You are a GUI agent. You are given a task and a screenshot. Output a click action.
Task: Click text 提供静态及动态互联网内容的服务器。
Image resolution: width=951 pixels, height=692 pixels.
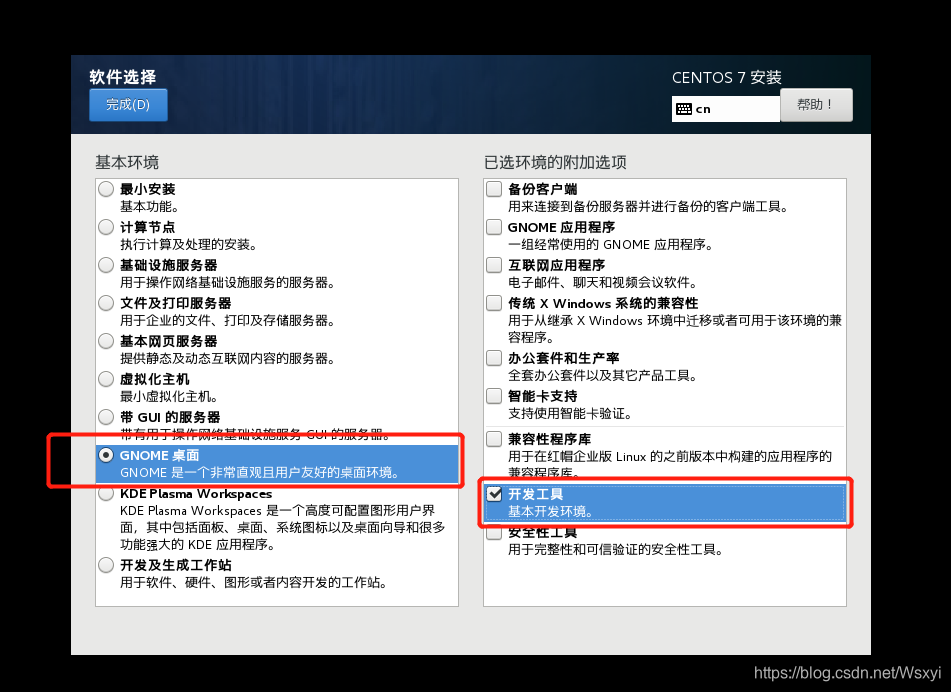click(227, 358)
